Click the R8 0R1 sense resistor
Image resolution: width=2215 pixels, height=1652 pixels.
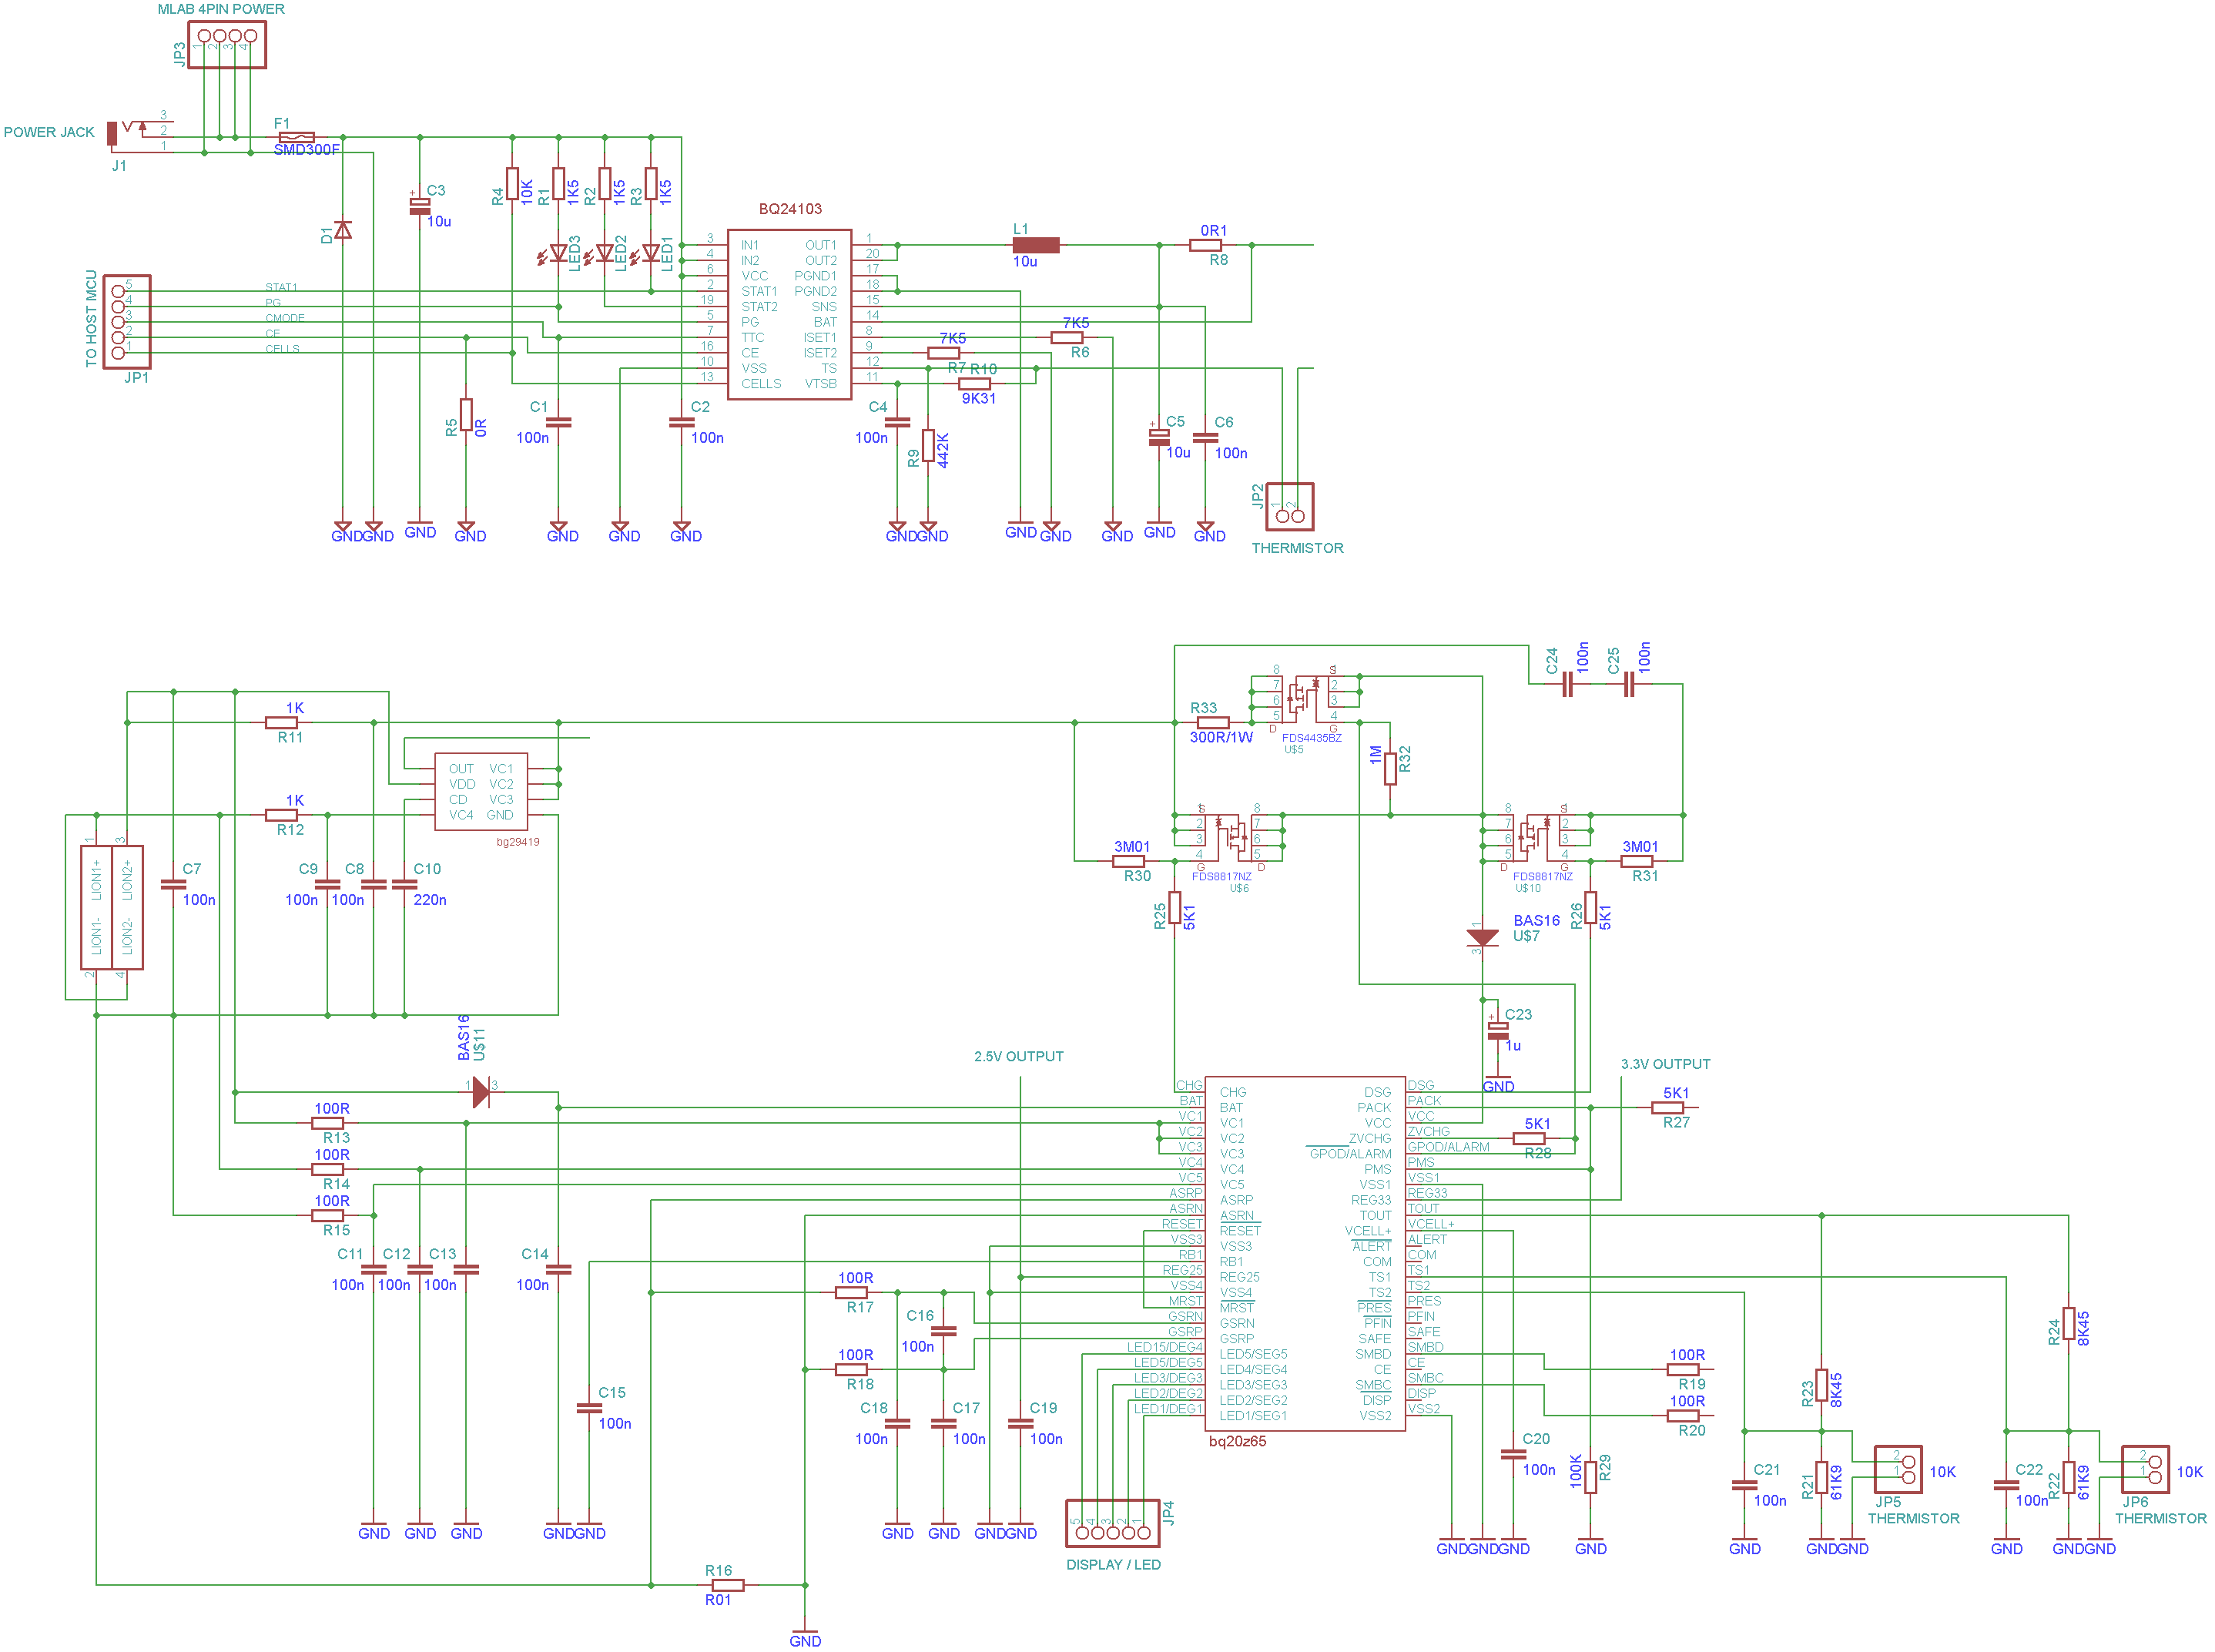[1206, 245]
